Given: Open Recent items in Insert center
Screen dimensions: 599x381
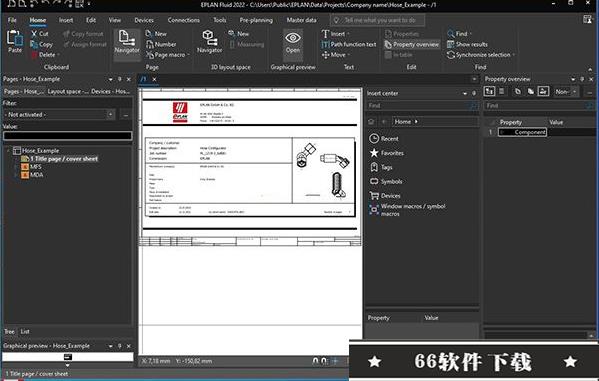Looking at the screenshot, I should pyautogui.click(x=384, y=139).
